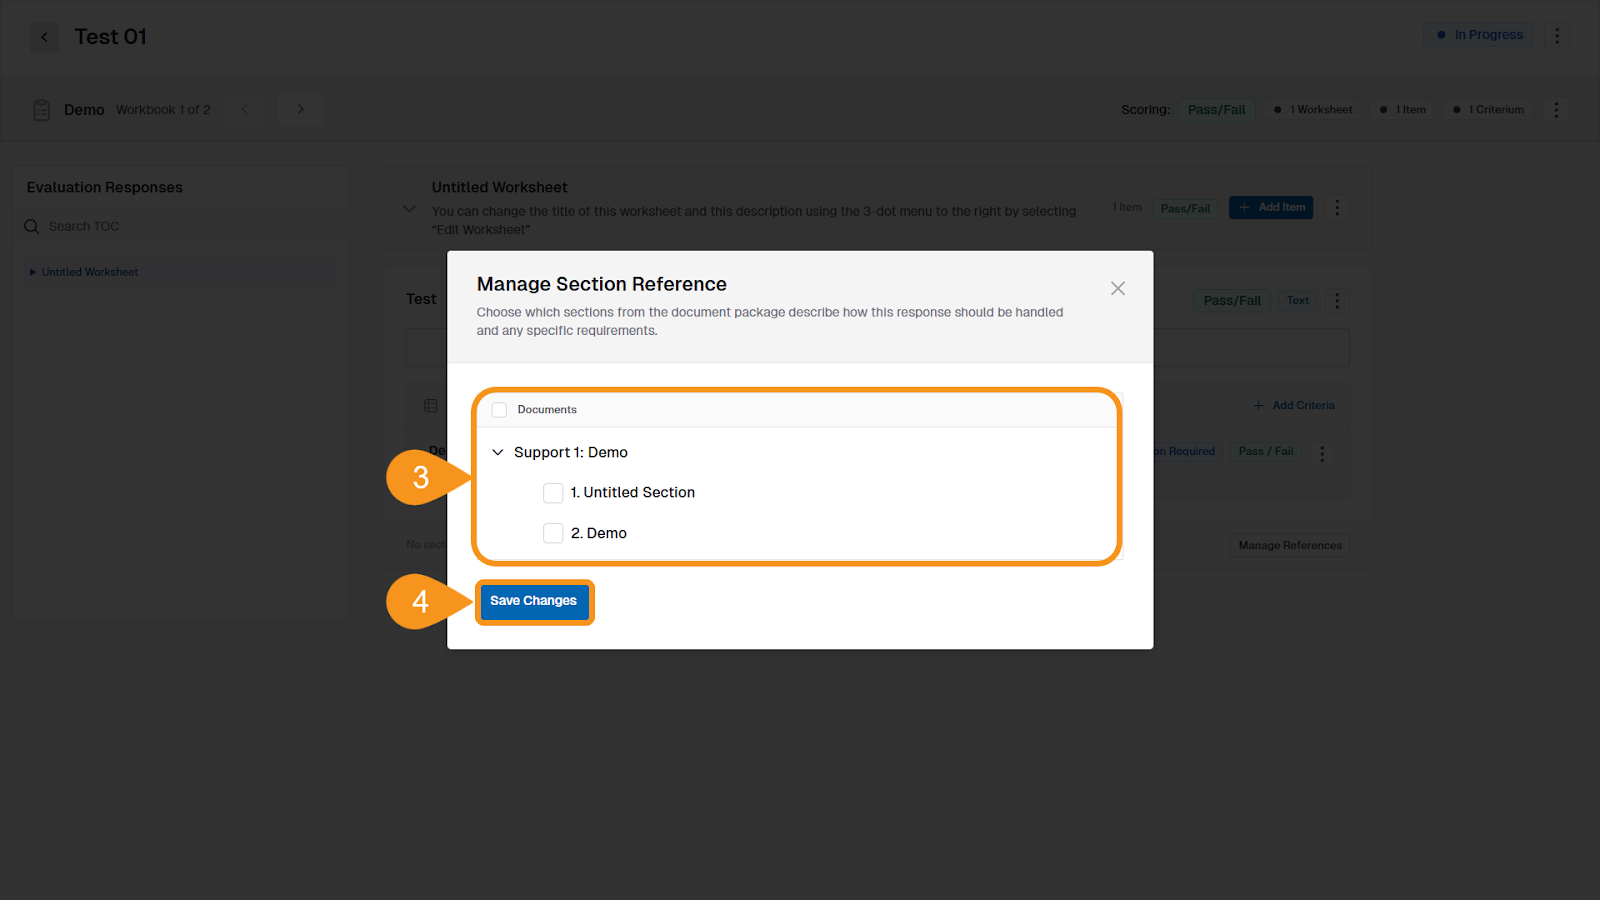This screenshot has width=1600, height=900.
Task: Click the next workbook arrow
Action: point(300,109)
